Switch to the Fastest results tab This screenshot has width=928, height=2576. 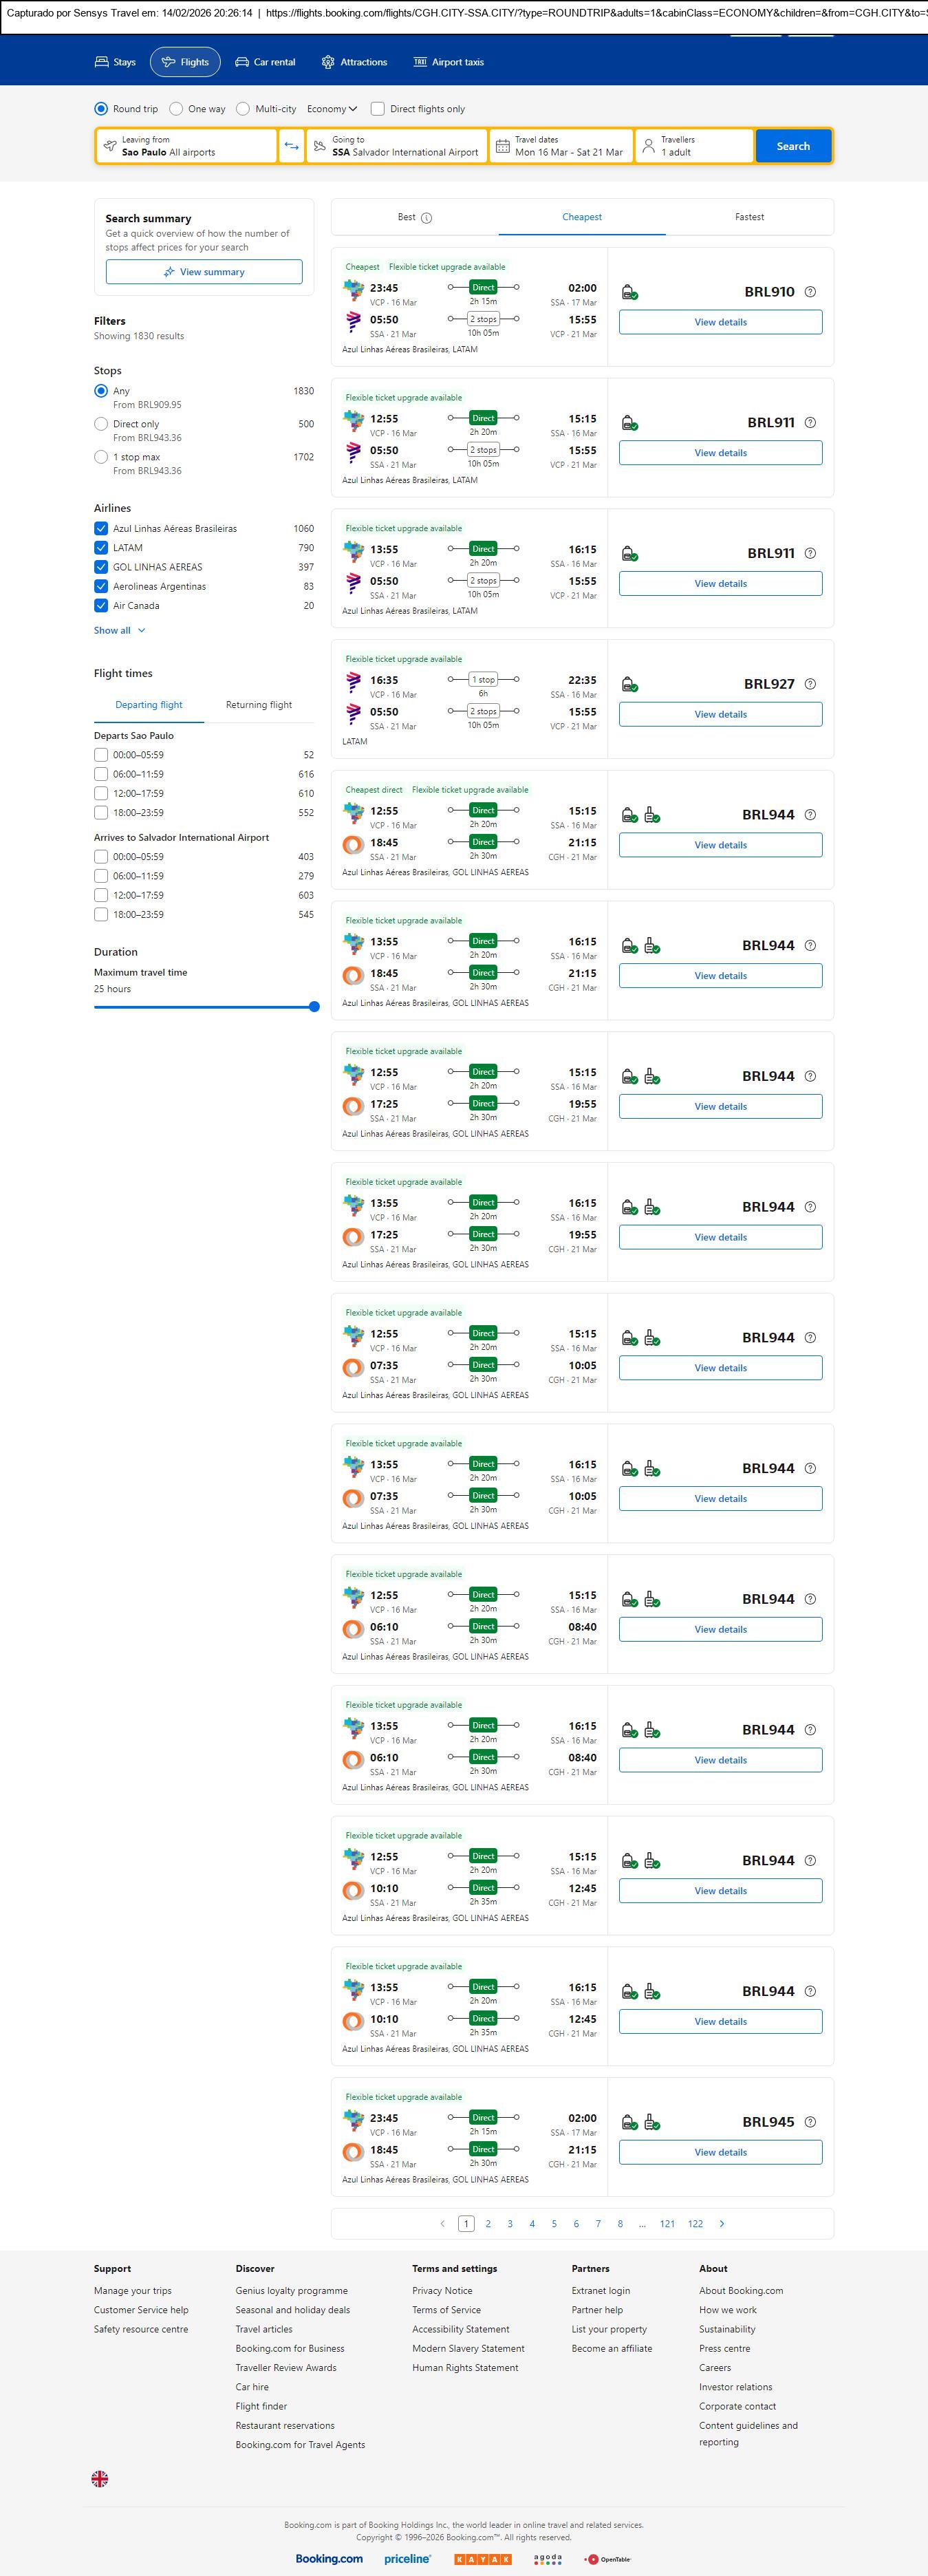pyautogui.click(x=749, y=217)
